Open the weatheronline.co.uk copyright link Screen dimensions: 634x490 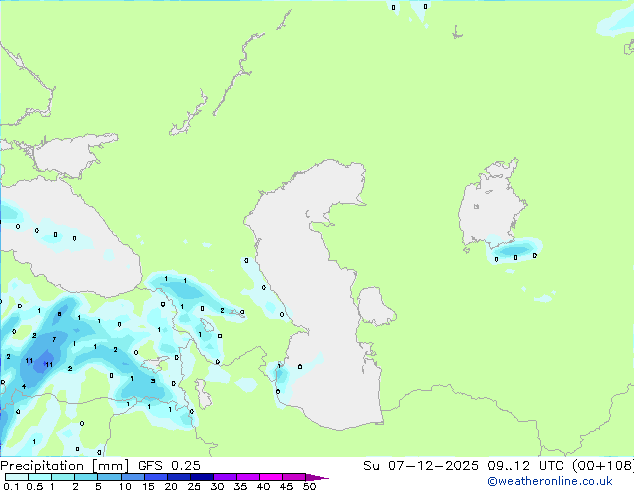pos(550,481)
